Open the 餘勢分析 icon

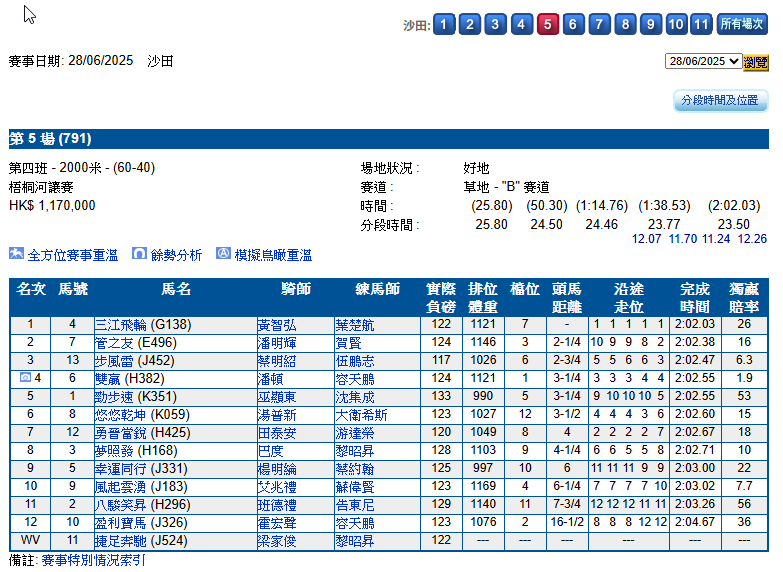pyautogui.click(x=139, y=254)
